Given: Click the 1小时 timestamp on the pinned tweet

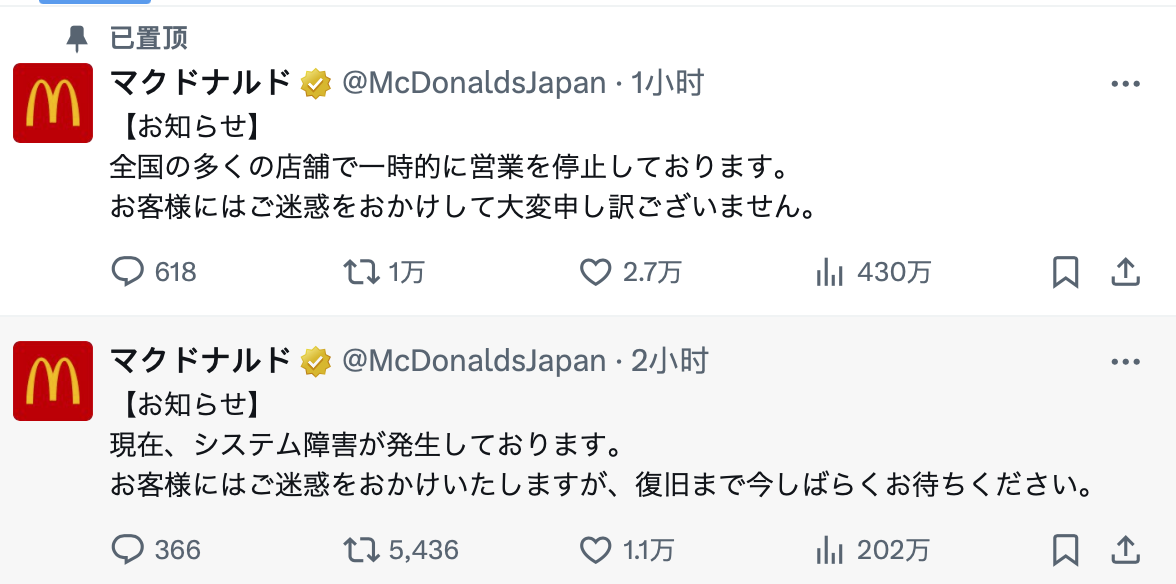Looking at the screenshot, I should point(667,83).
